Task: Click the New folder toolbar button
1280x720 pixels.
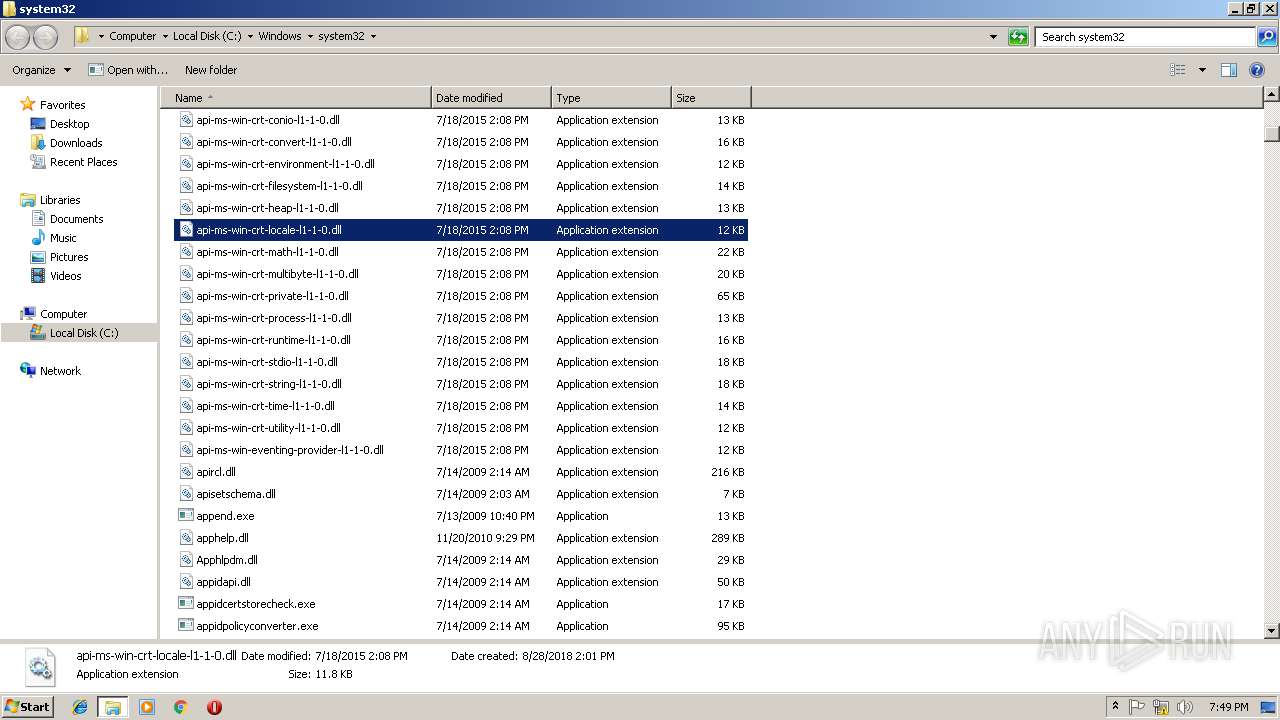Action: (x=211, y=70)
